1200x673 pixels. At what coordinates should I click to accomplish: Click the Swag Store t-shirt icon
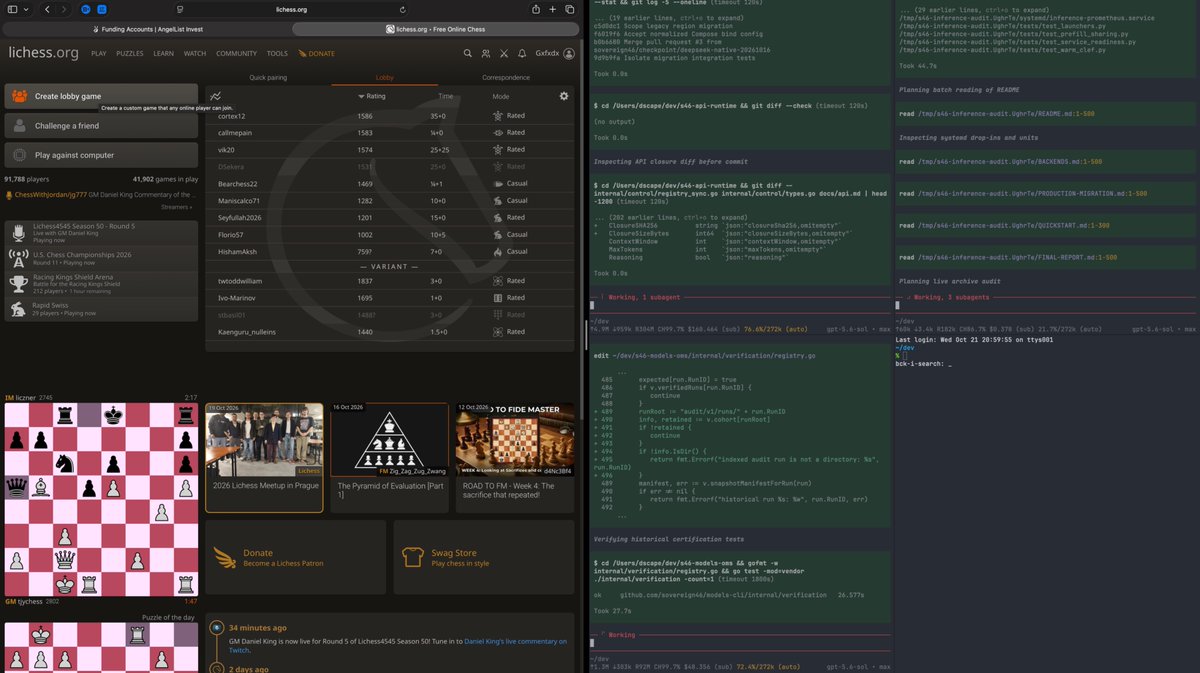click(413, 557)
